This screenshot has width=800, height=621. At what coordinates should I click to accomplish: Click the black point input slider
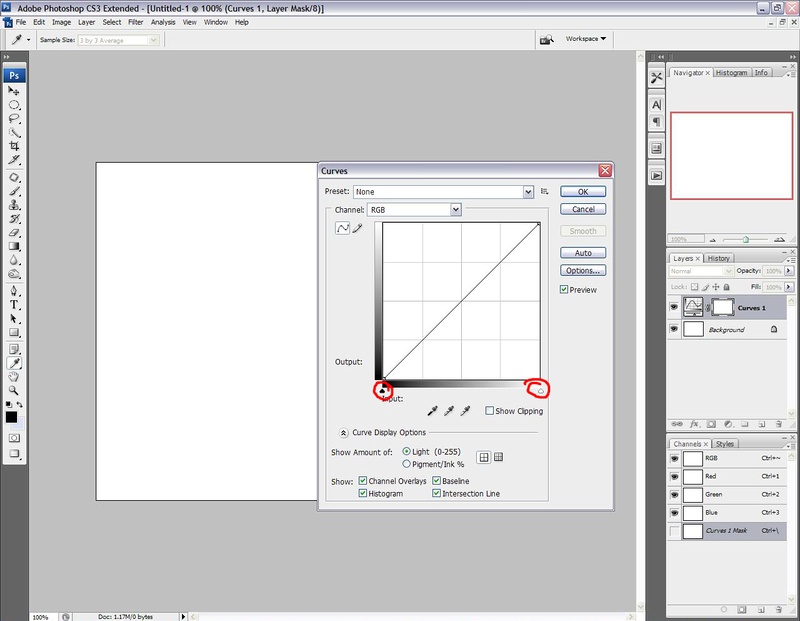[383, 391]
